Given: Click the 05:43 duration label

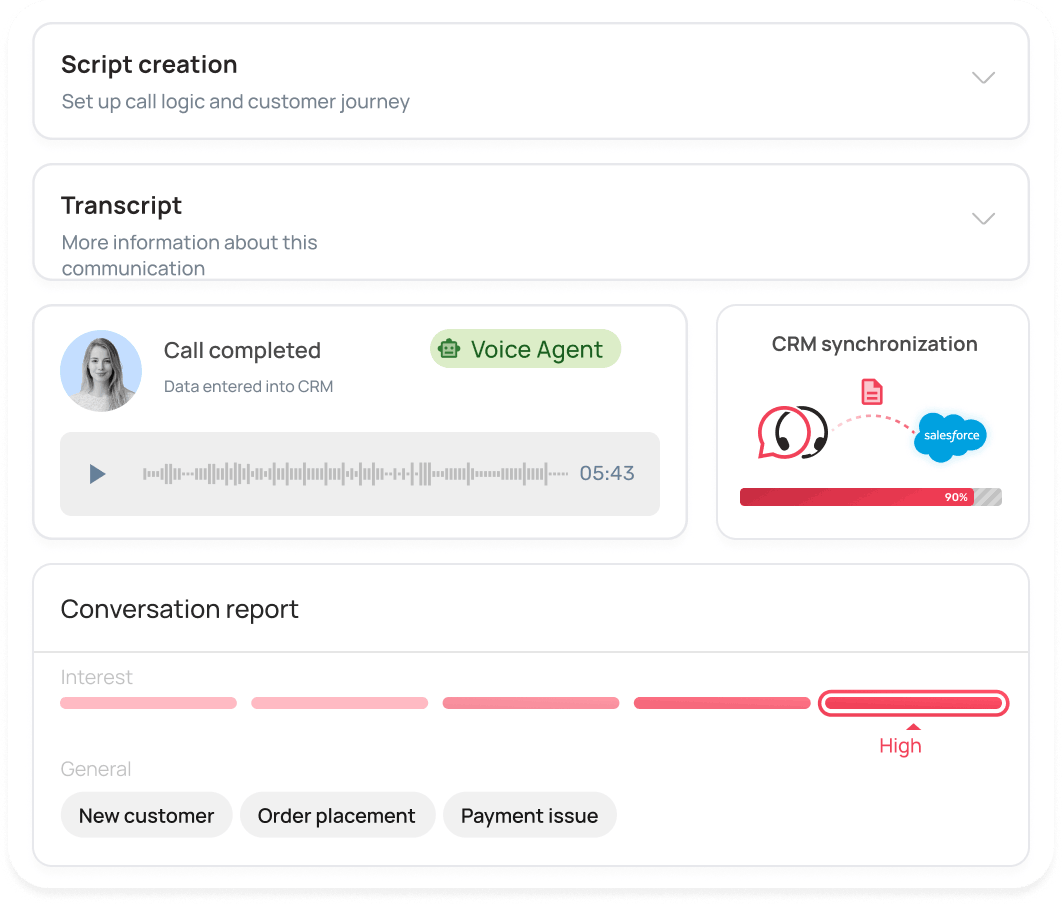Looking at the screenshot, I should (607, 473).
